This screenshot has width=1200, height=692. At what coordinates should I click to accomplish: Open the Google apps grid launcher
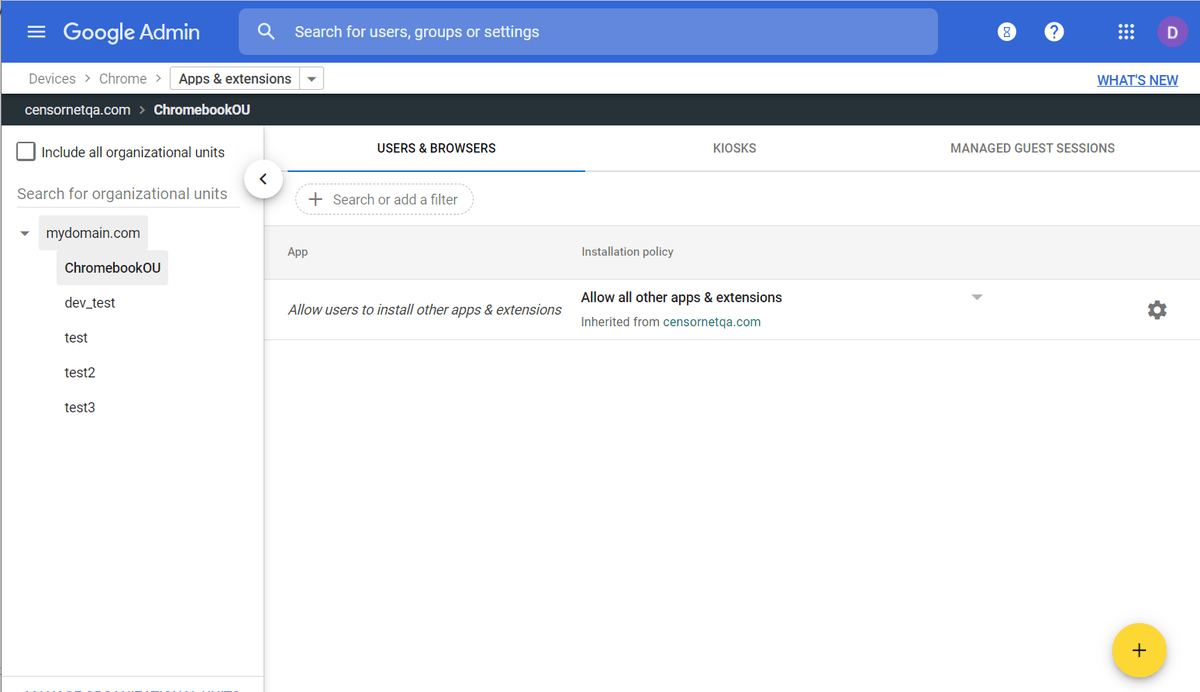(x=1126, y=31)
